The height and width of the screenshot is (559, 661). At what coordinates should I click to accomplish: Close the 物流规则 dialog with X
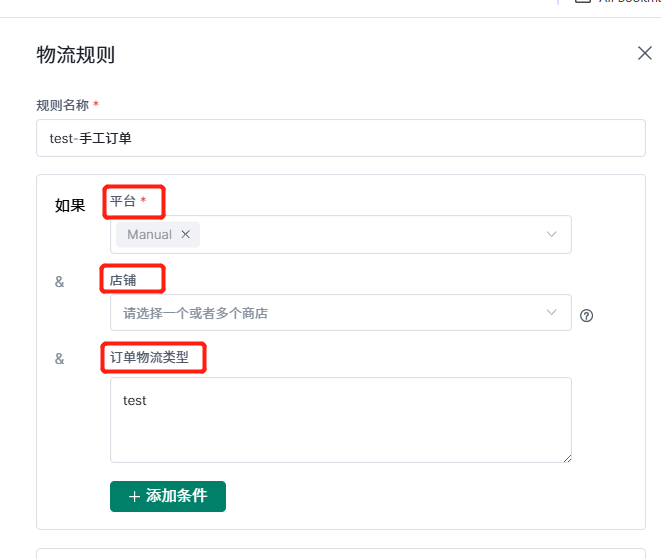pyautogui.click(x=645, y=54)
